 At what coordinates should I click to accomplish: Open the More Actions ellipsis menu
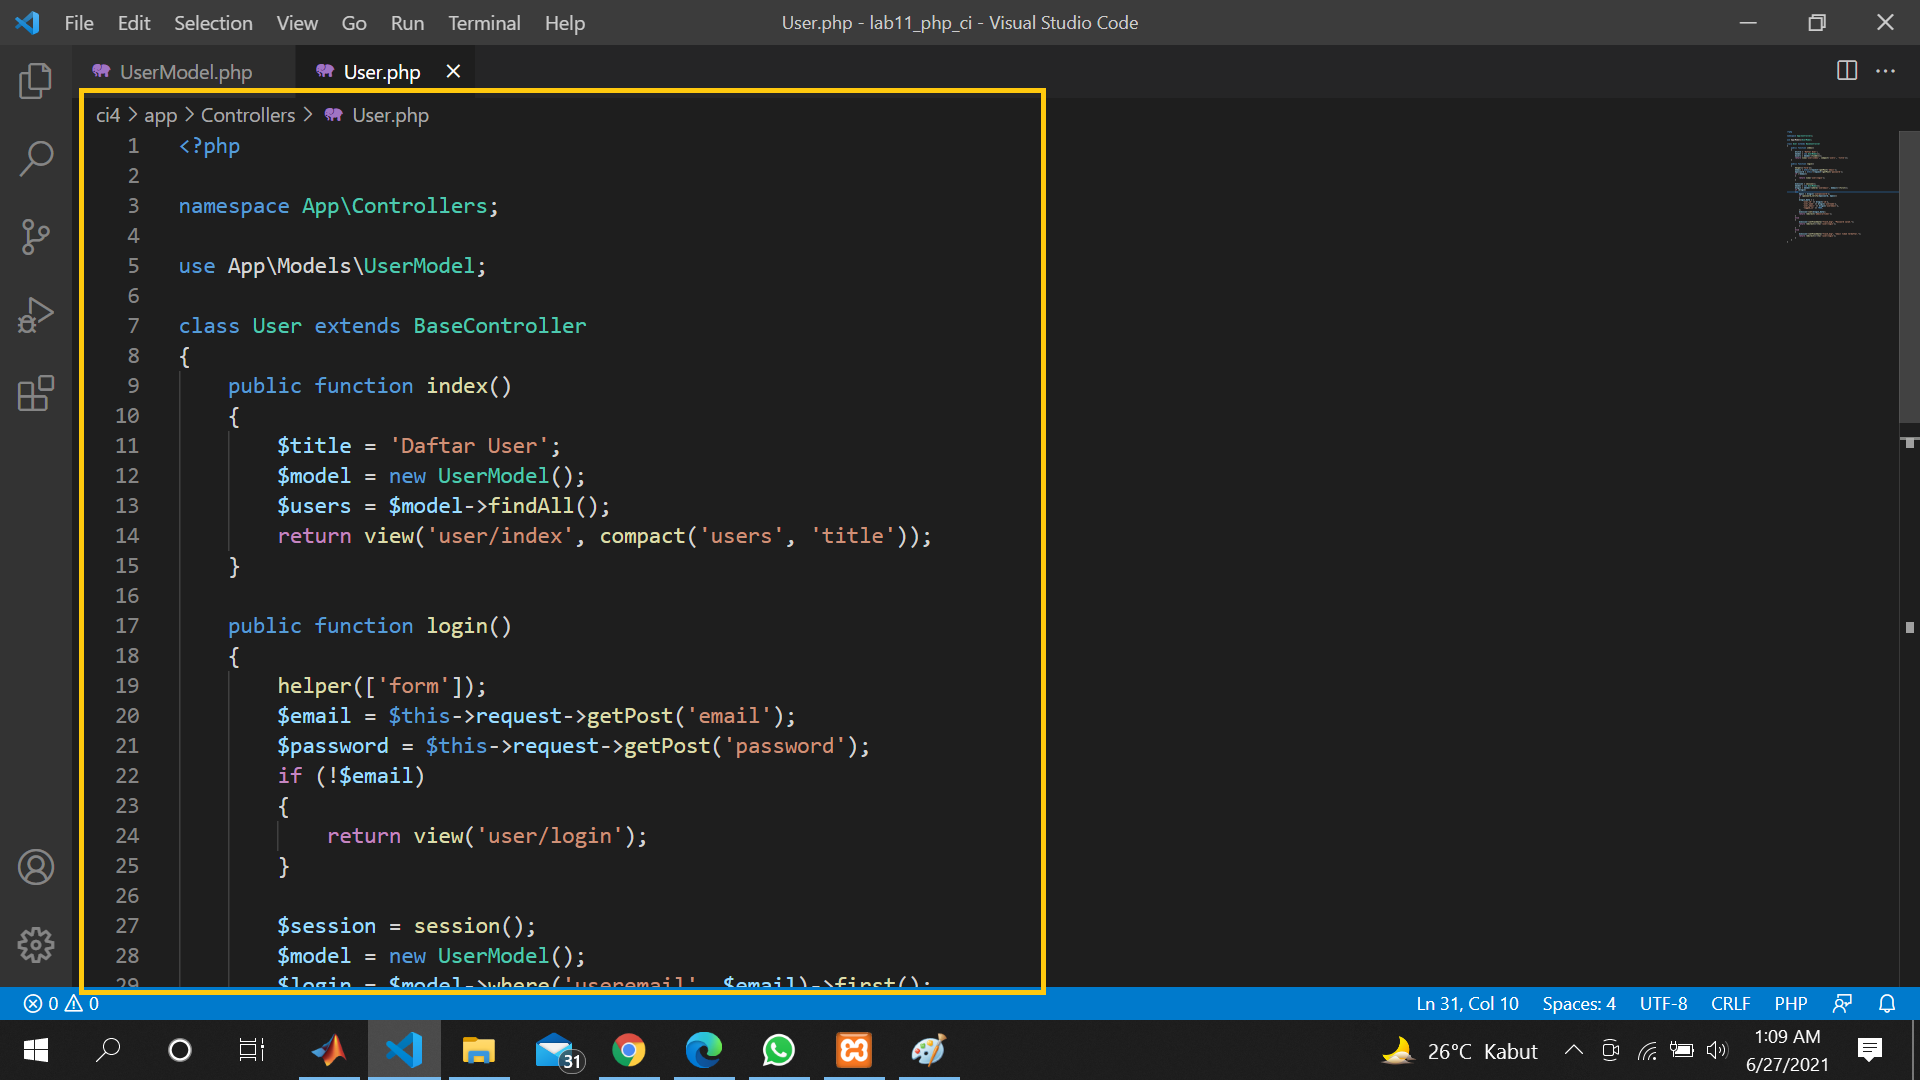pos(1887,71)
